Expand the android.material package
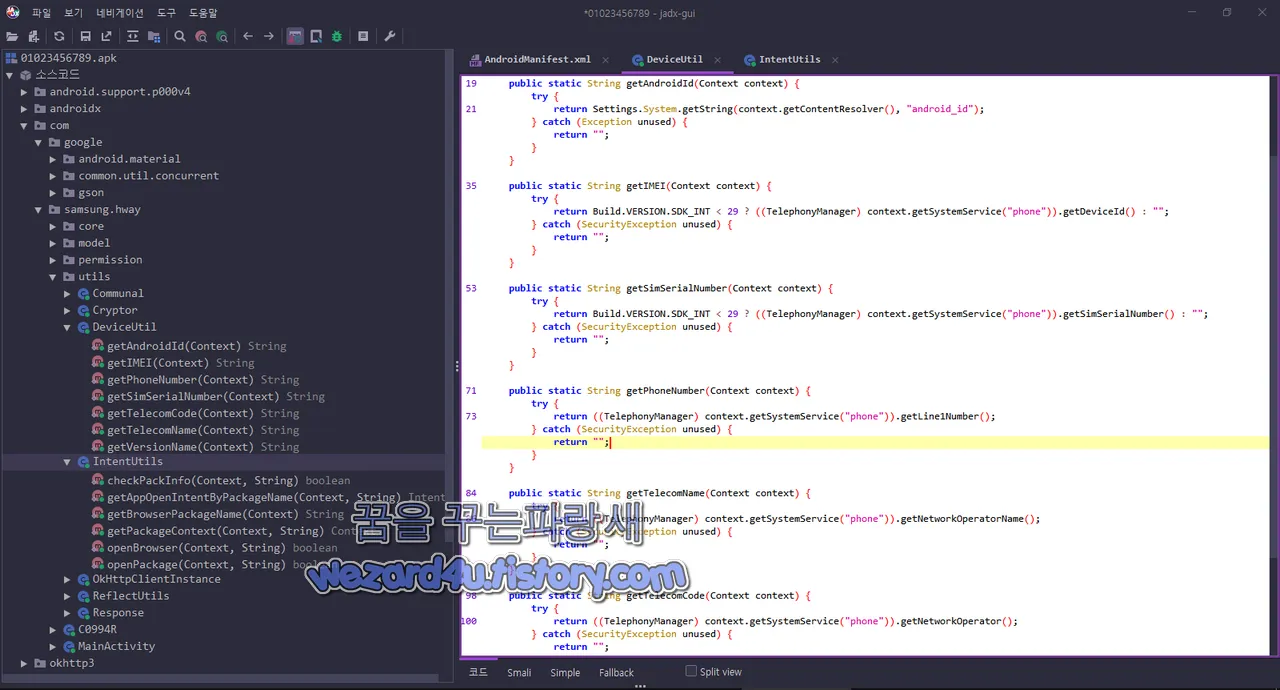The width and height of the screenshot is (1280, 690). pyautogui.click(x=54, y=159)
